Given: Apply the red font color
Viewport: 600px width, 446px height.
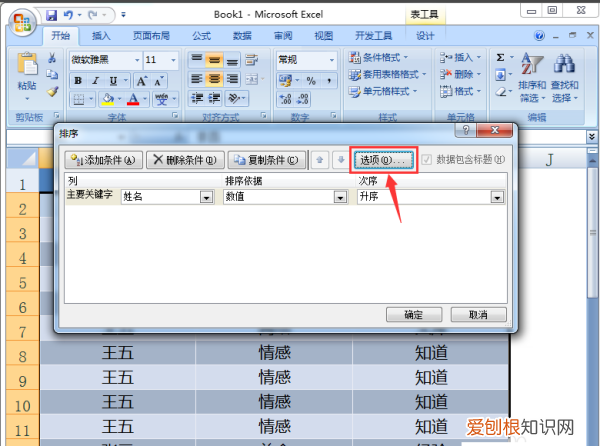Looking at the screenshot, I should (x=133, y=99).
